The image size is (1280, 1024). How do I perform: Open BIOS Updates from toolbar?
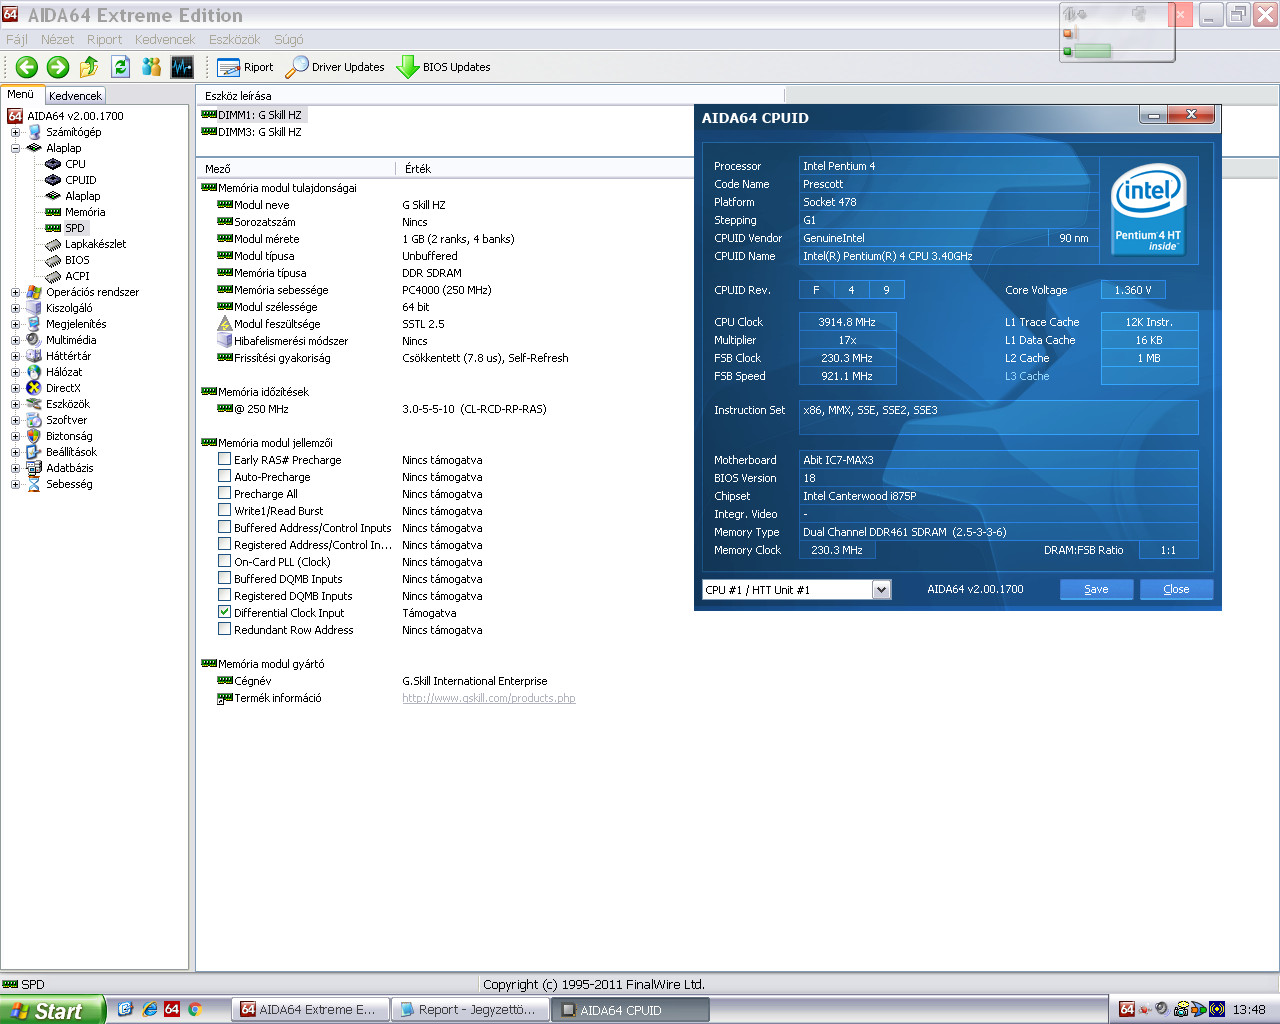444,67
